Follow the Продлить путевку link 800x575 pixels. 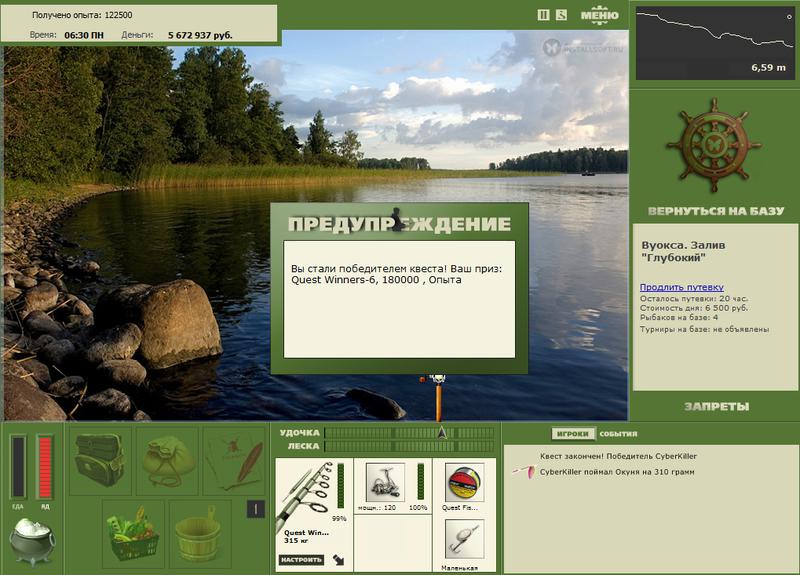click(682, 287)
